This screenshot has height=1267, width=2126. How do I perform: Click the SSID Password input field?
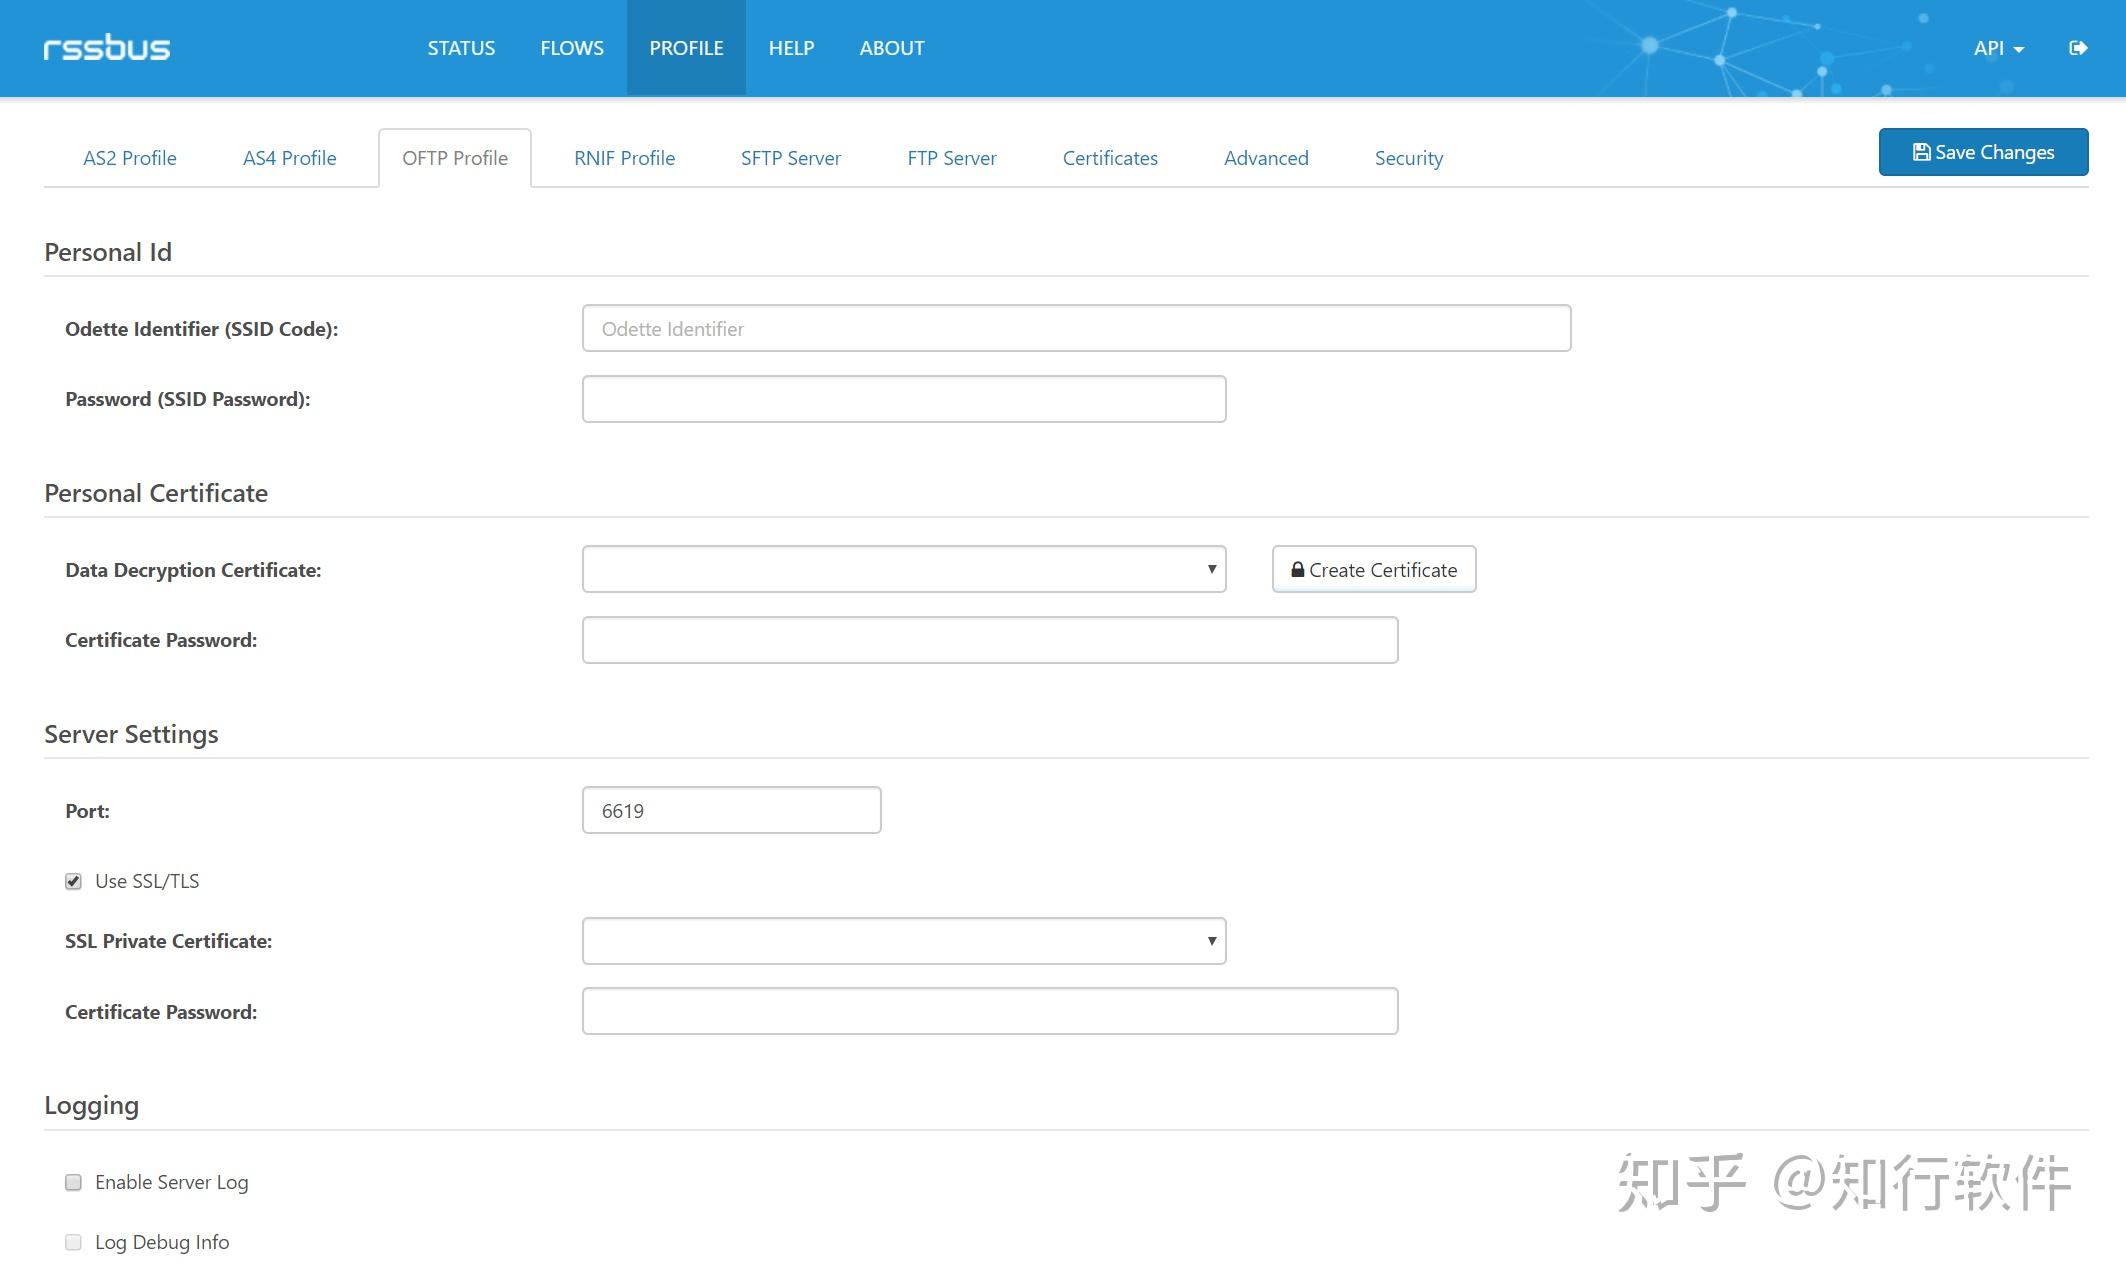(903, 399)
